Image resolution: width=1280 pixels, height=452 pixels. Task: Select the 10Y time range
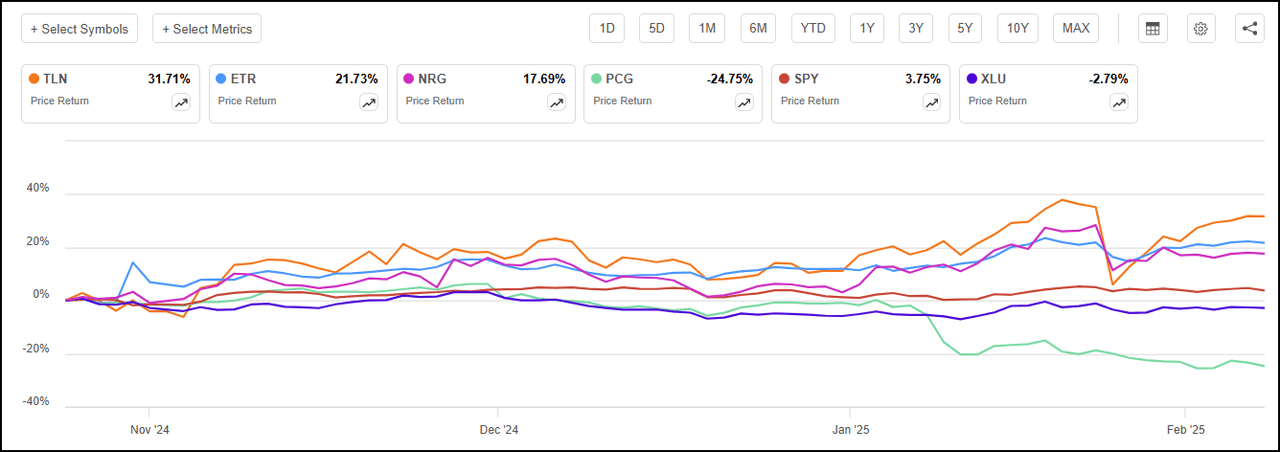[1018, 29]
